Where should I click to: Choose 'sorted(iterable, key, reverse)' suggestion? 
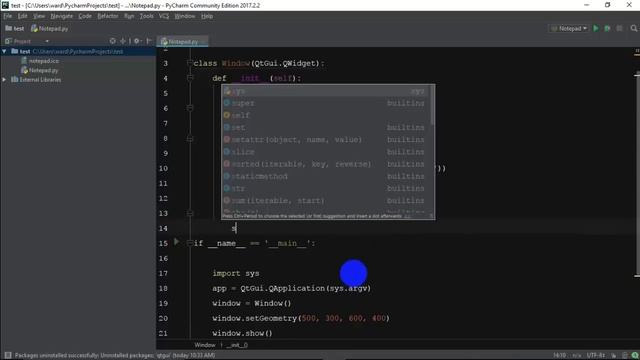tap(325, 164)
